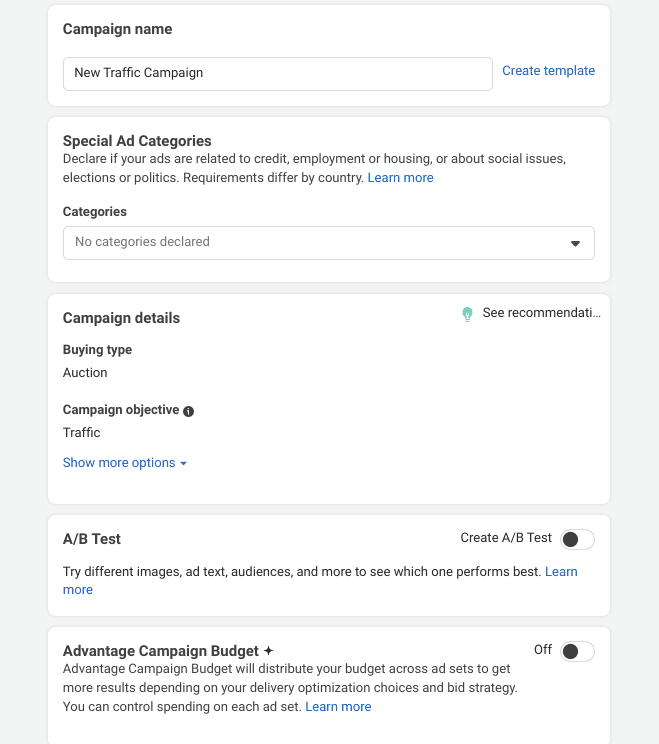Open See recommendations panel

[x=541, y=313]
